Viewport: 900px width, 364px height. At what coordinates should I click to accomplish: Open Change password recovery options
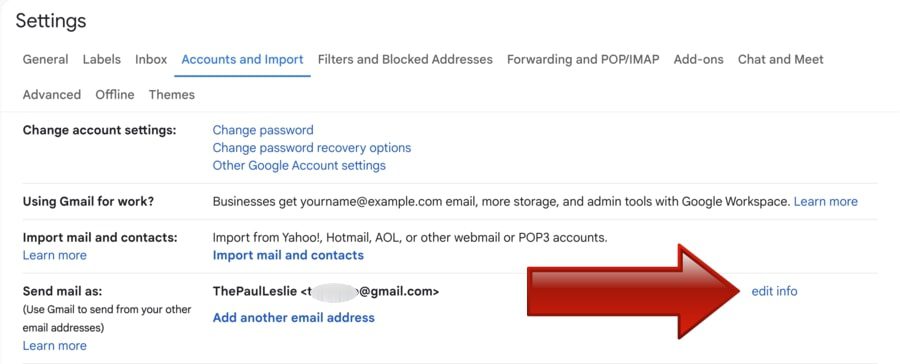coord(312,148)
